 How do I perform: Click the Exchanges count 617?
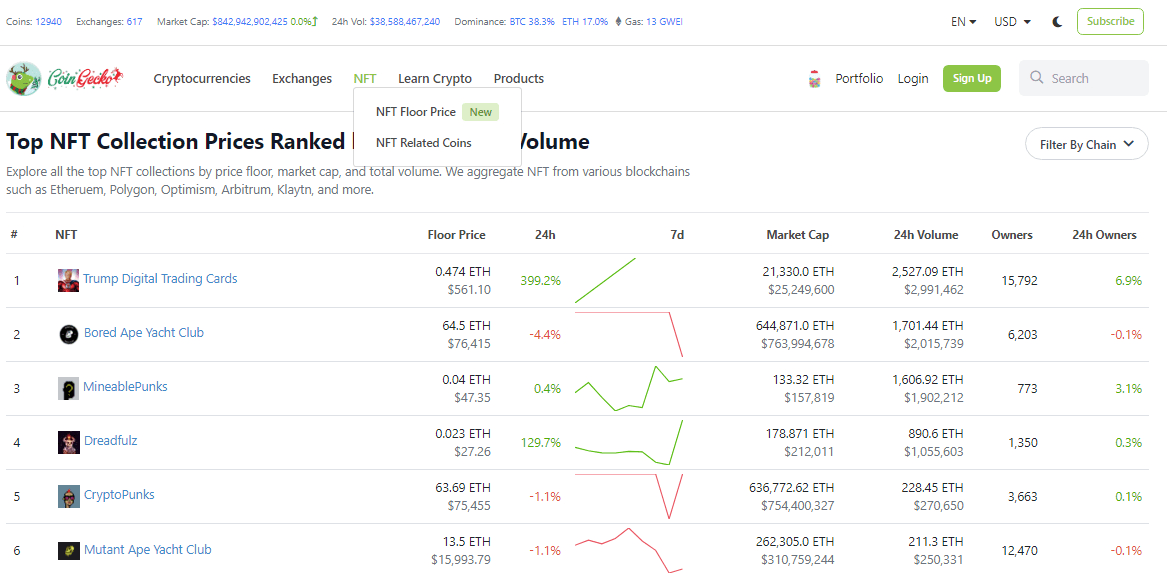(x=135, y=22)
